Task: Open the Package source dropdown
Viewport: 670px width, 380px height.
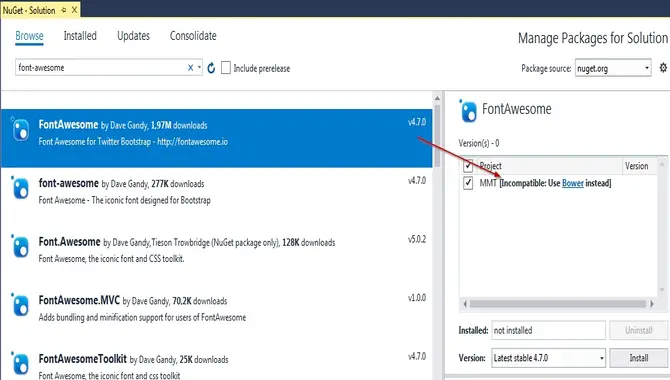Action: tap(647, 68)
